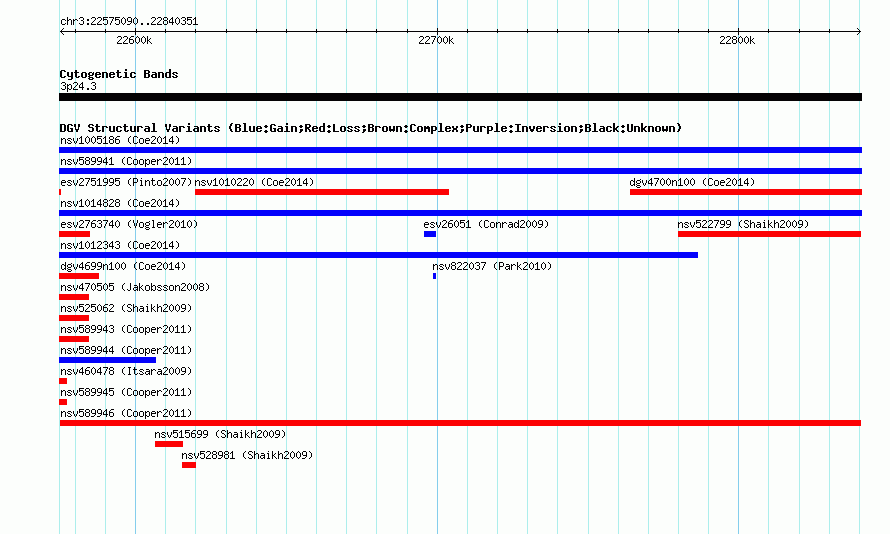Open the nsv589941 (Cooper2011) label
The image size is (890, 534).
click(x=126, y=161)
